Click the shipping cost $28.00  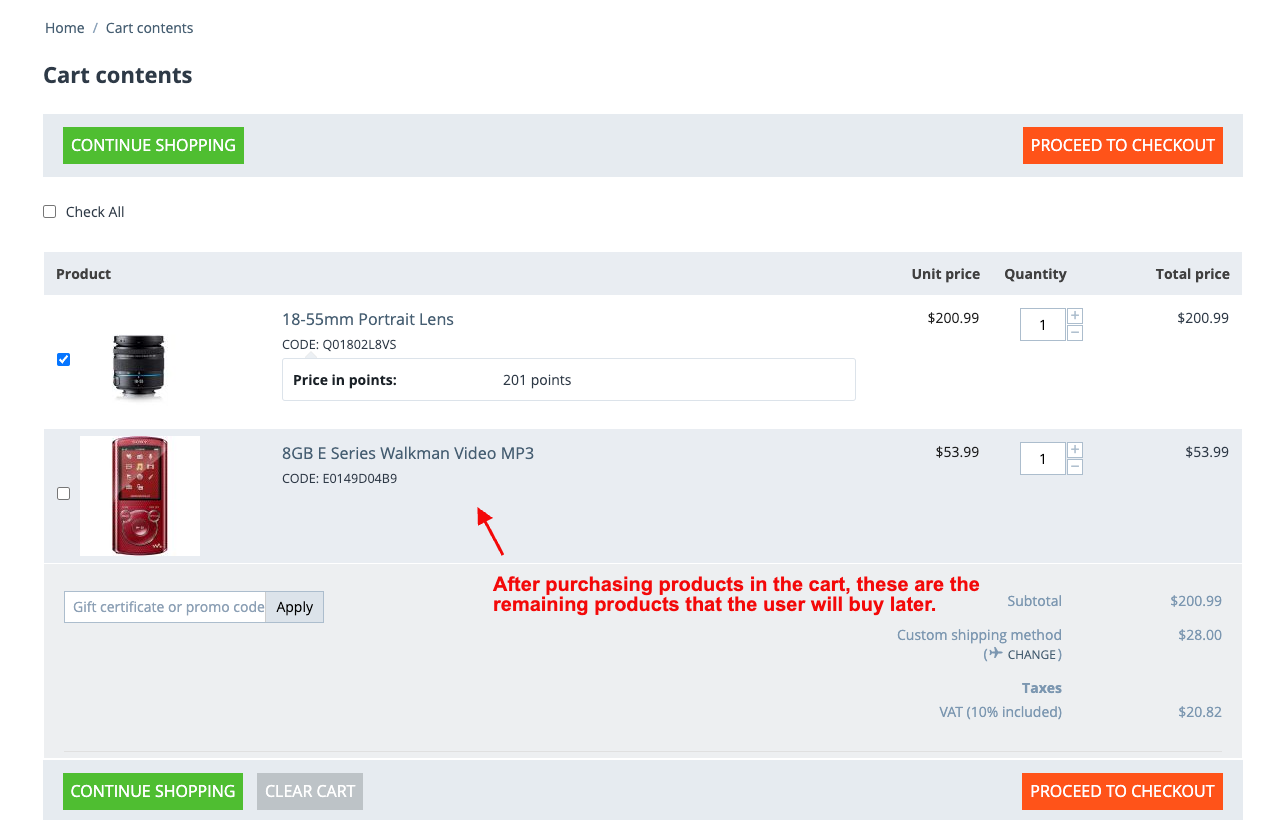1200,635
